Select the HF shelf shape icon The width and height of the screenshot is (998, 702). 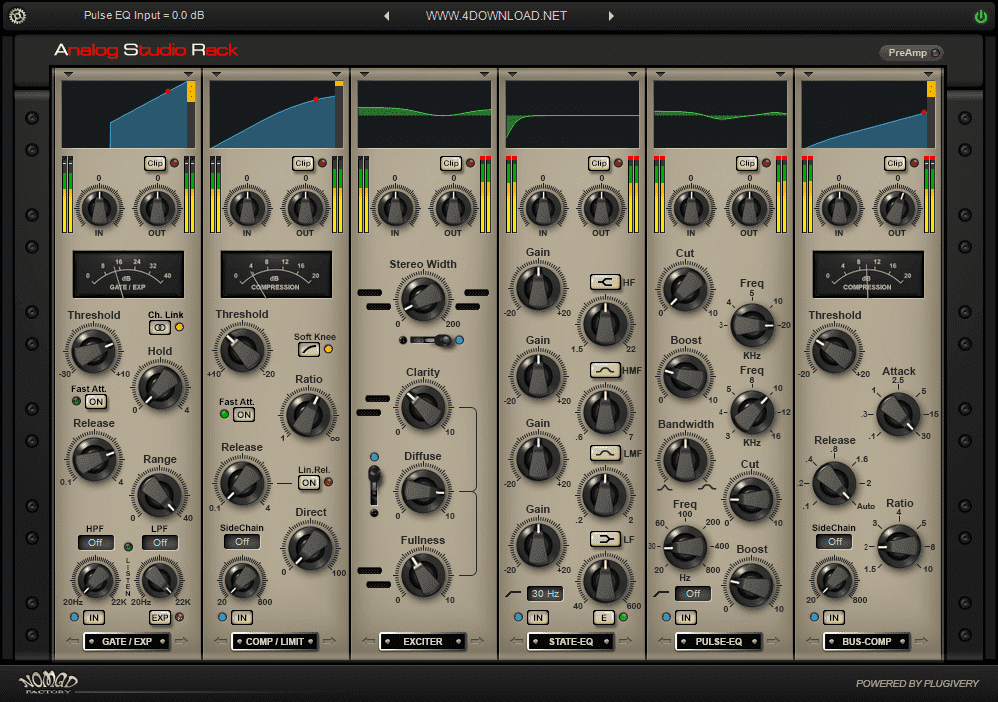pyautogui.click(x=605, y=282)
